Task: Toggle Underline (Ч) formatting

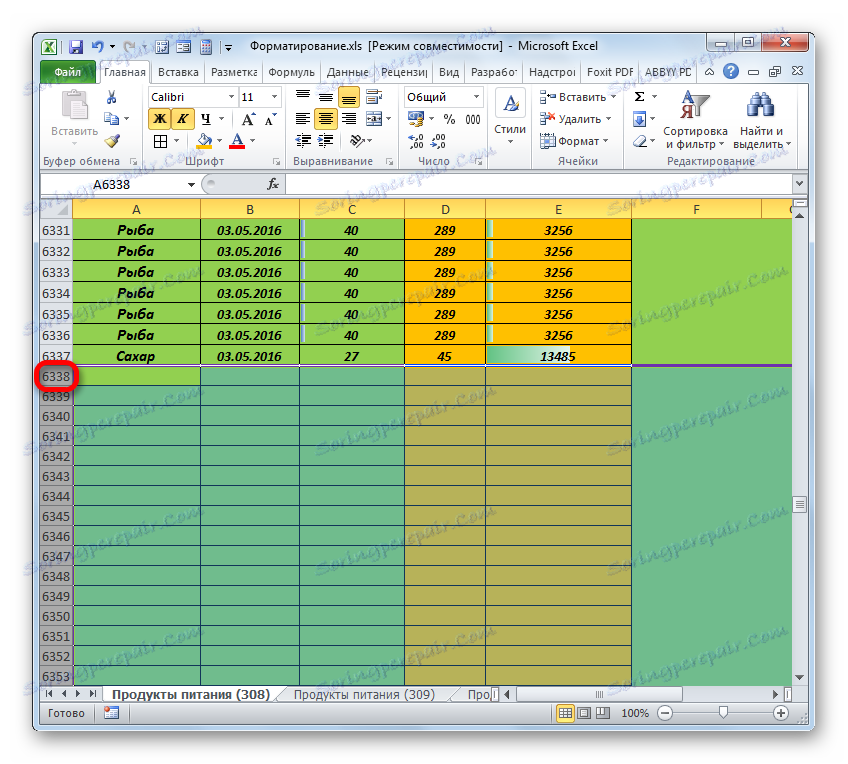Action: pos(206,119)
